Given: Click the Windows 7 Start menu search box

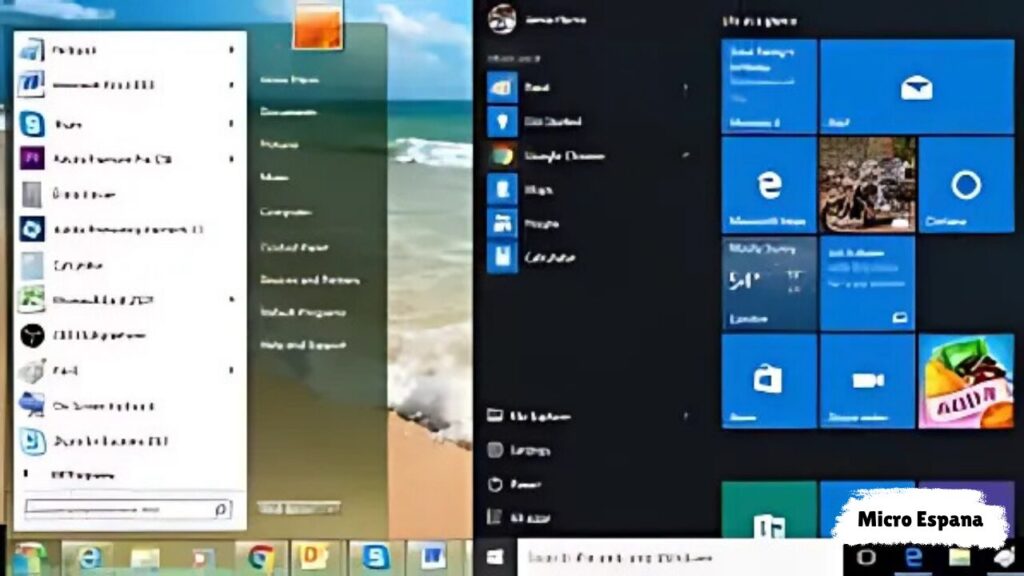Looking at the screenshot, I should coord(128,509).
